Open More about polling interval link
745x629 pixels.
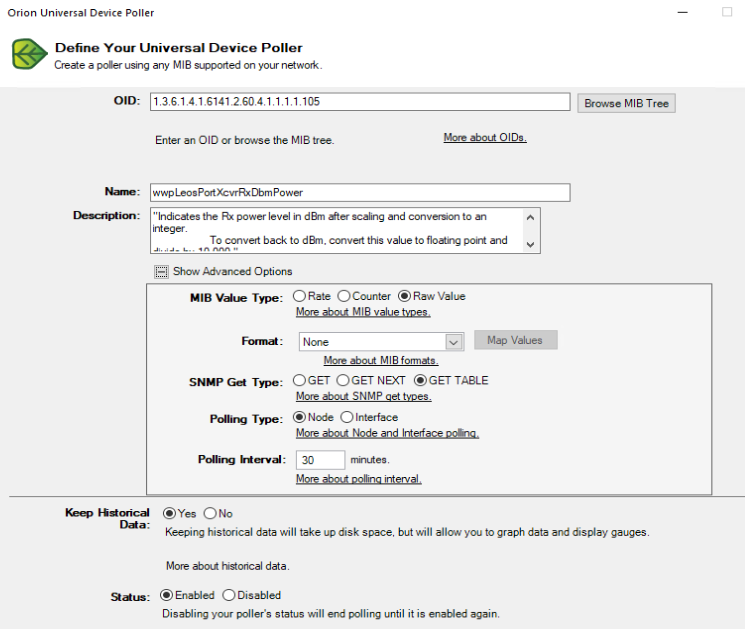tap(359, 478)
